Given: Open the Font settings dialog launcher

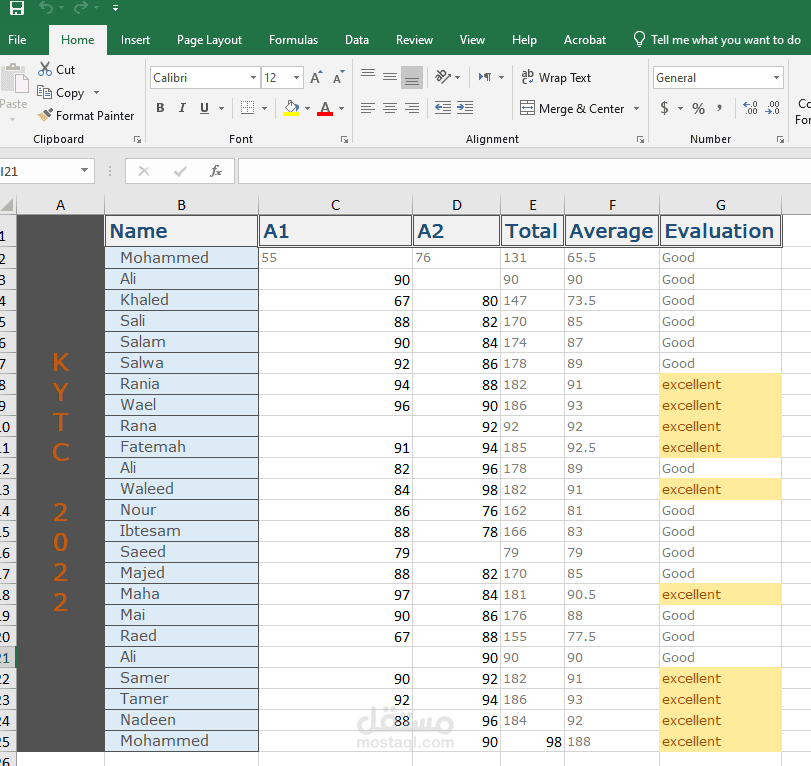Looking at the screenshot, I should coord(344,139).
